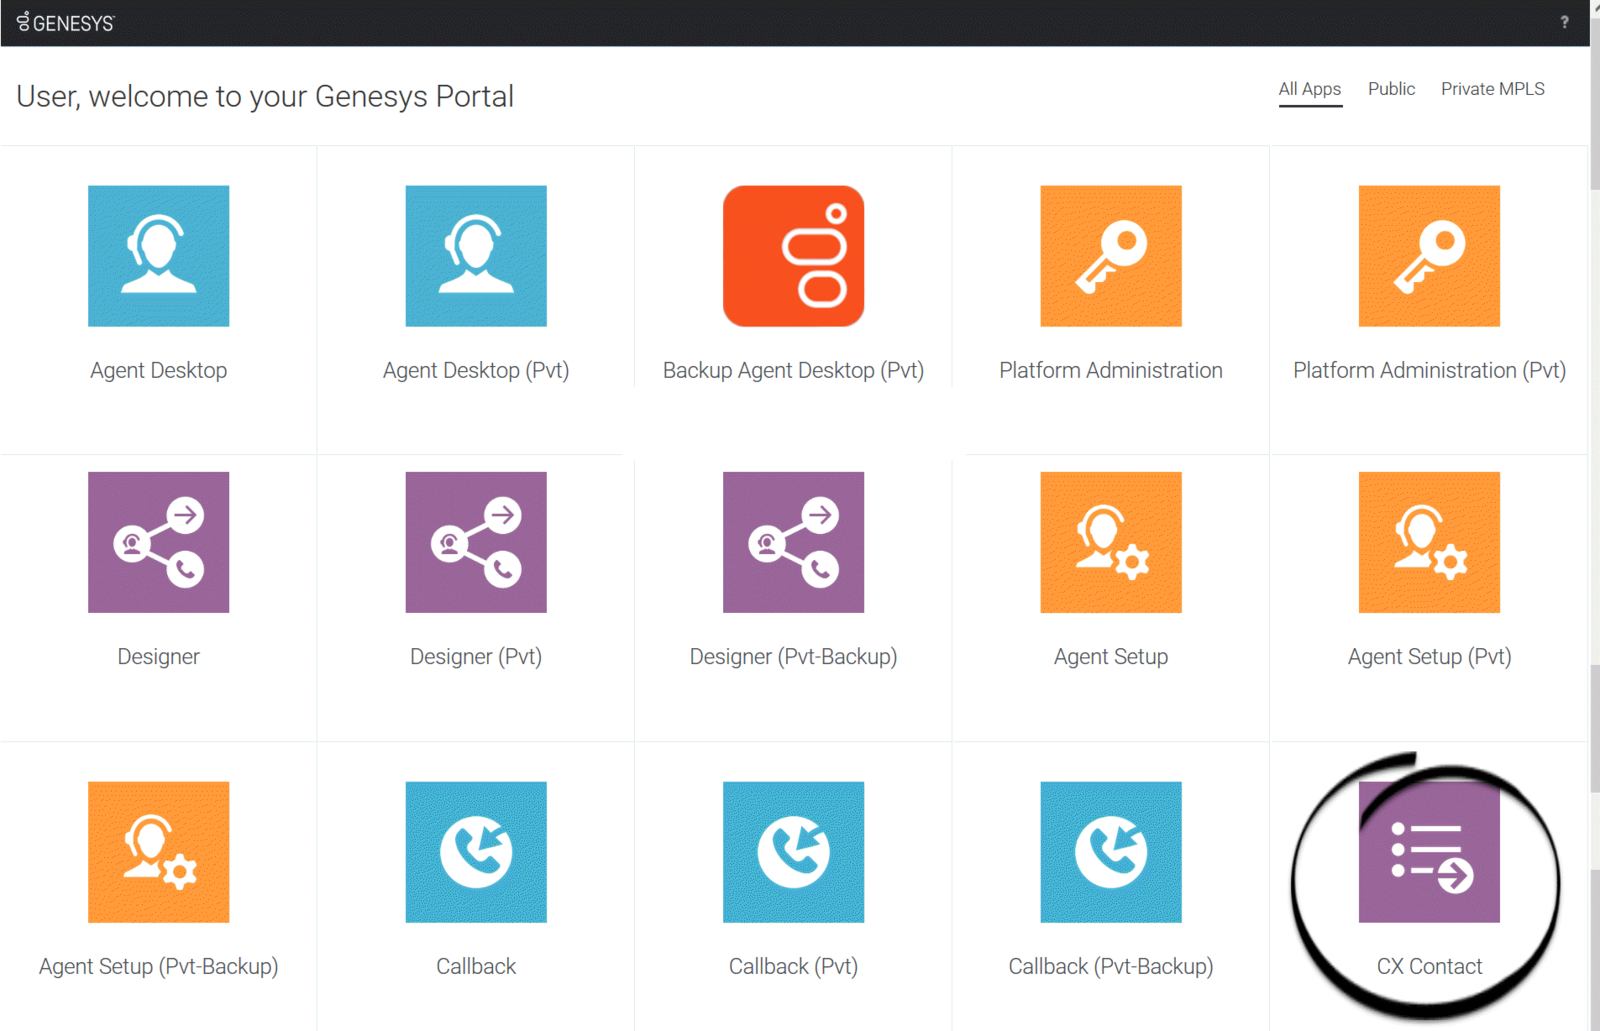The width and height of the screenshot is (1600, 1031).
Task: Click the welcome heading text
Action: pyautogui.click(x=265, y=97)
